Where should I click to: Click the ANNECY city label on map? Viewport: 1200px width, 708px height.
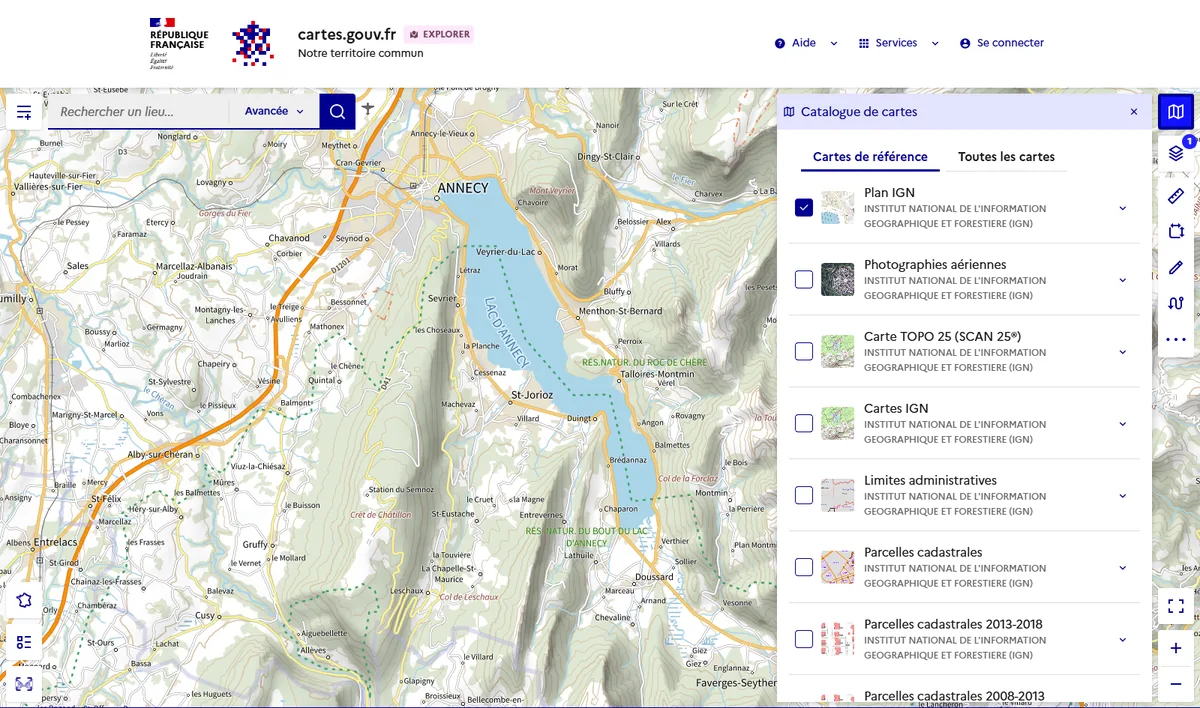tap(464, 188)
